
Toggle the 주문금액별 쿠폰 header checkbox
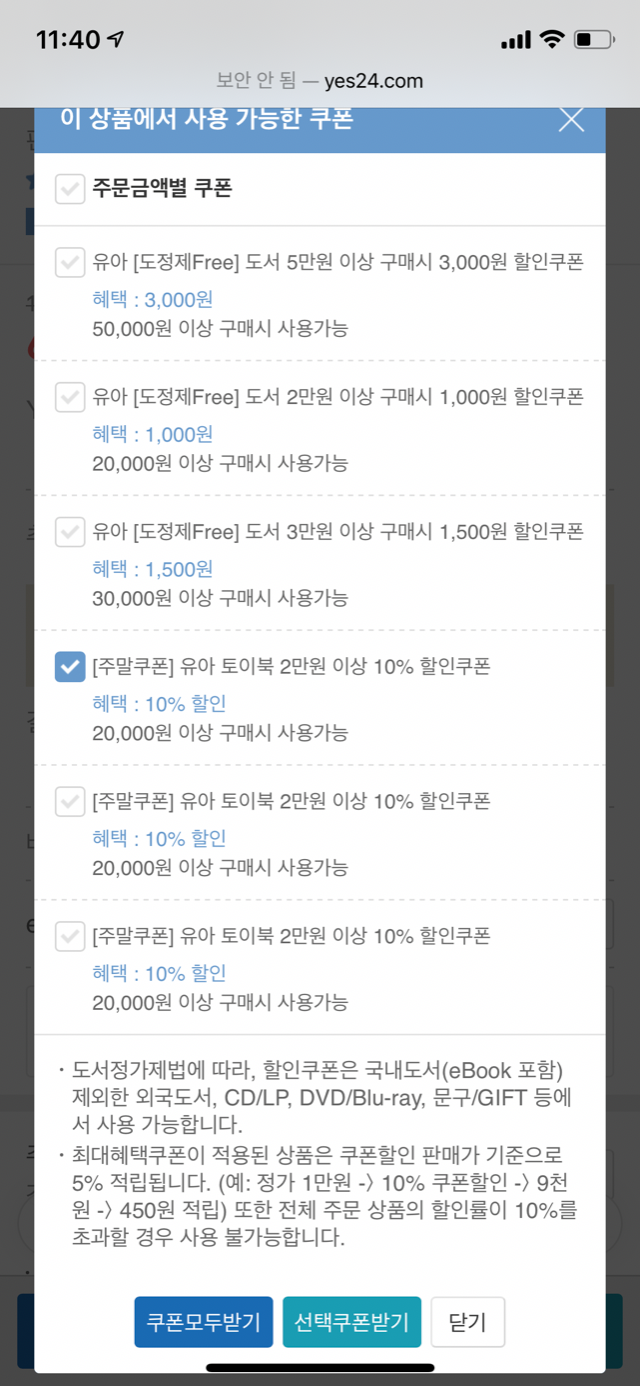coord(70,189)
